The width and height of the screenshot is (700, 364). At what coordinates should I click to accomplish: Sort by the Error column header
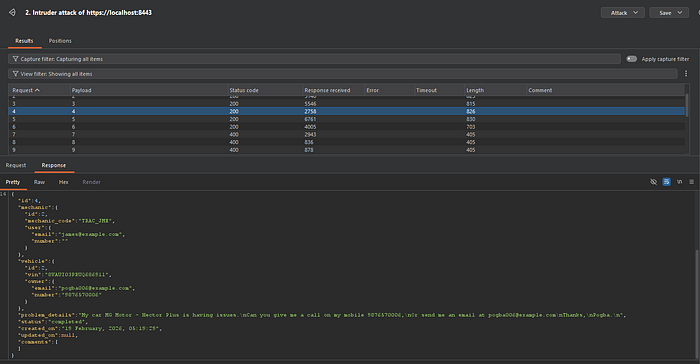389,90
